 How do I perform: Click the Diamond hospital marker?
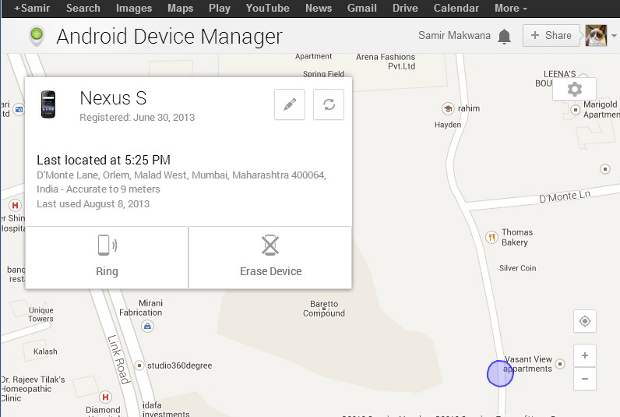coord(105,396)
